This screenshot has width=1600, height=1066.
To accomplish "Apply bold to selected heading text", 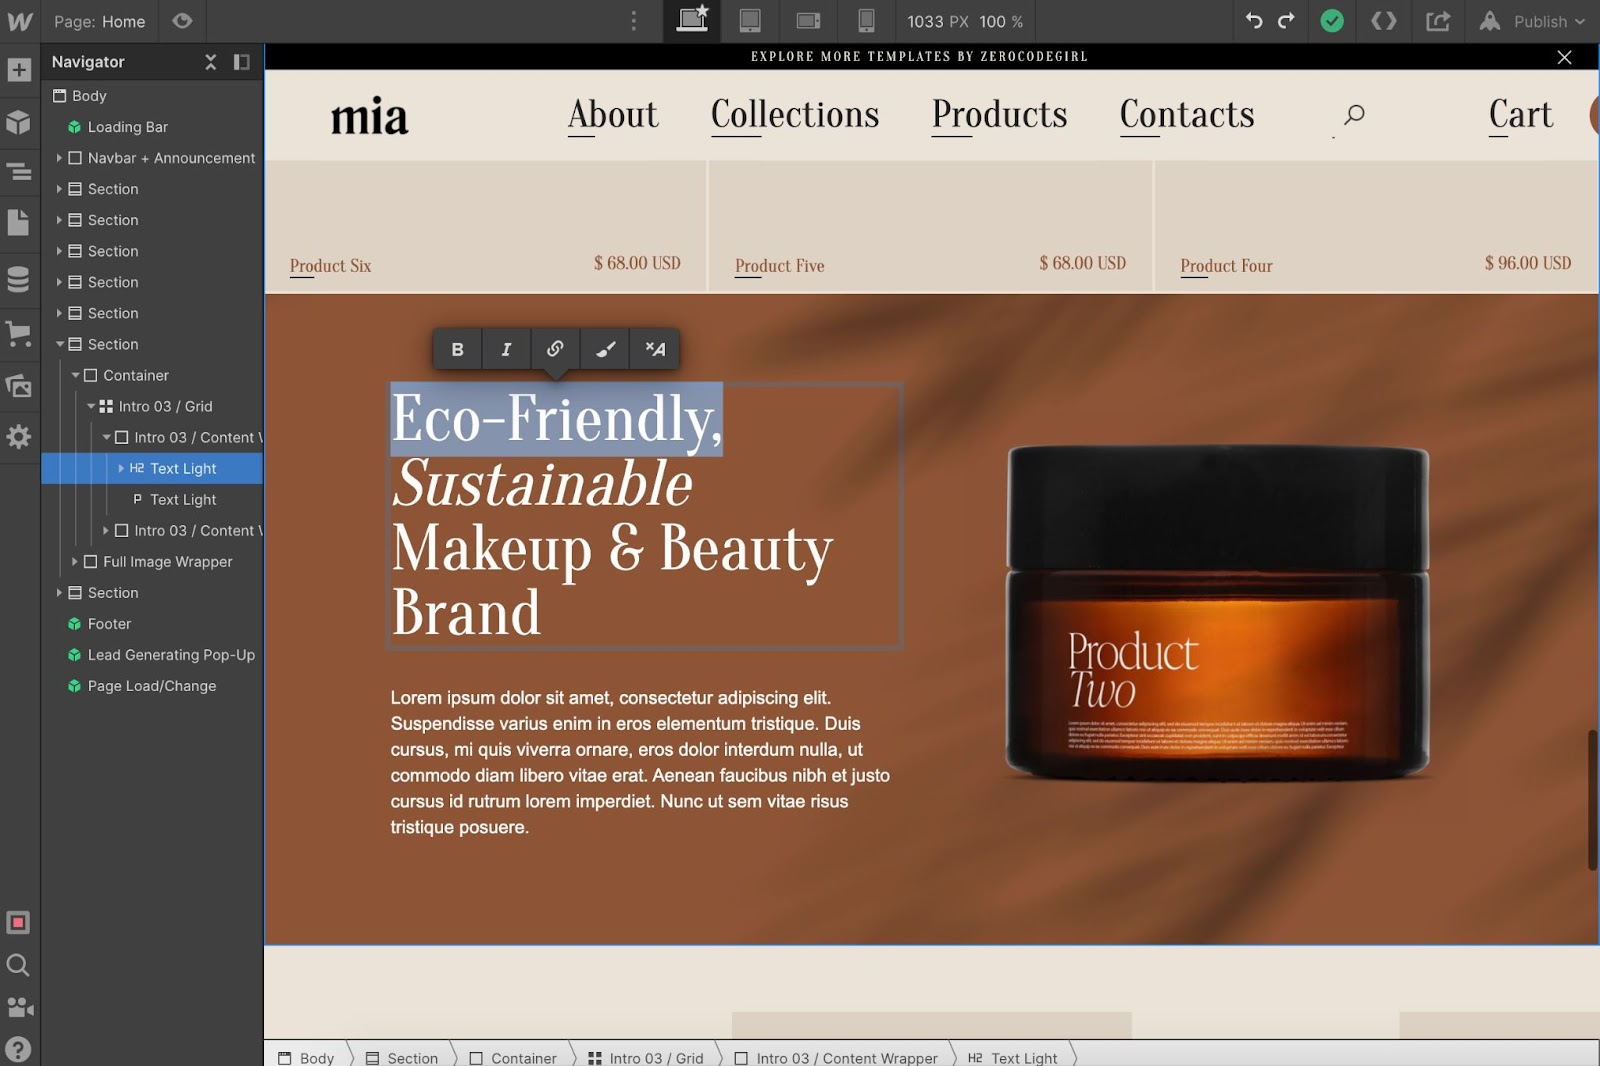I will (457, 349).
